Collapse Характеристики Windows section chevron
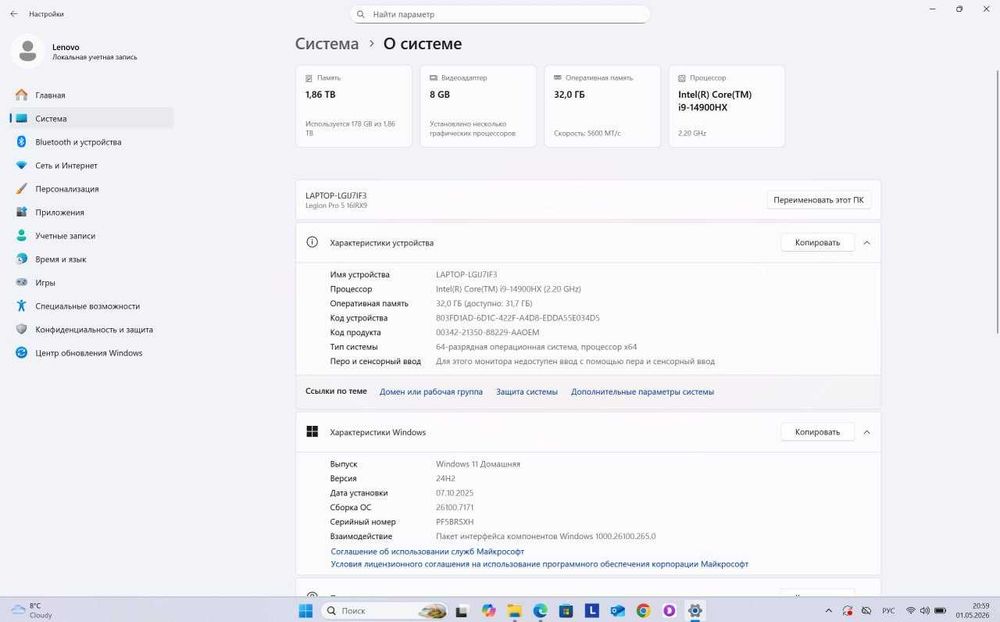This screenshot has width=1000, height=622. 867,432
